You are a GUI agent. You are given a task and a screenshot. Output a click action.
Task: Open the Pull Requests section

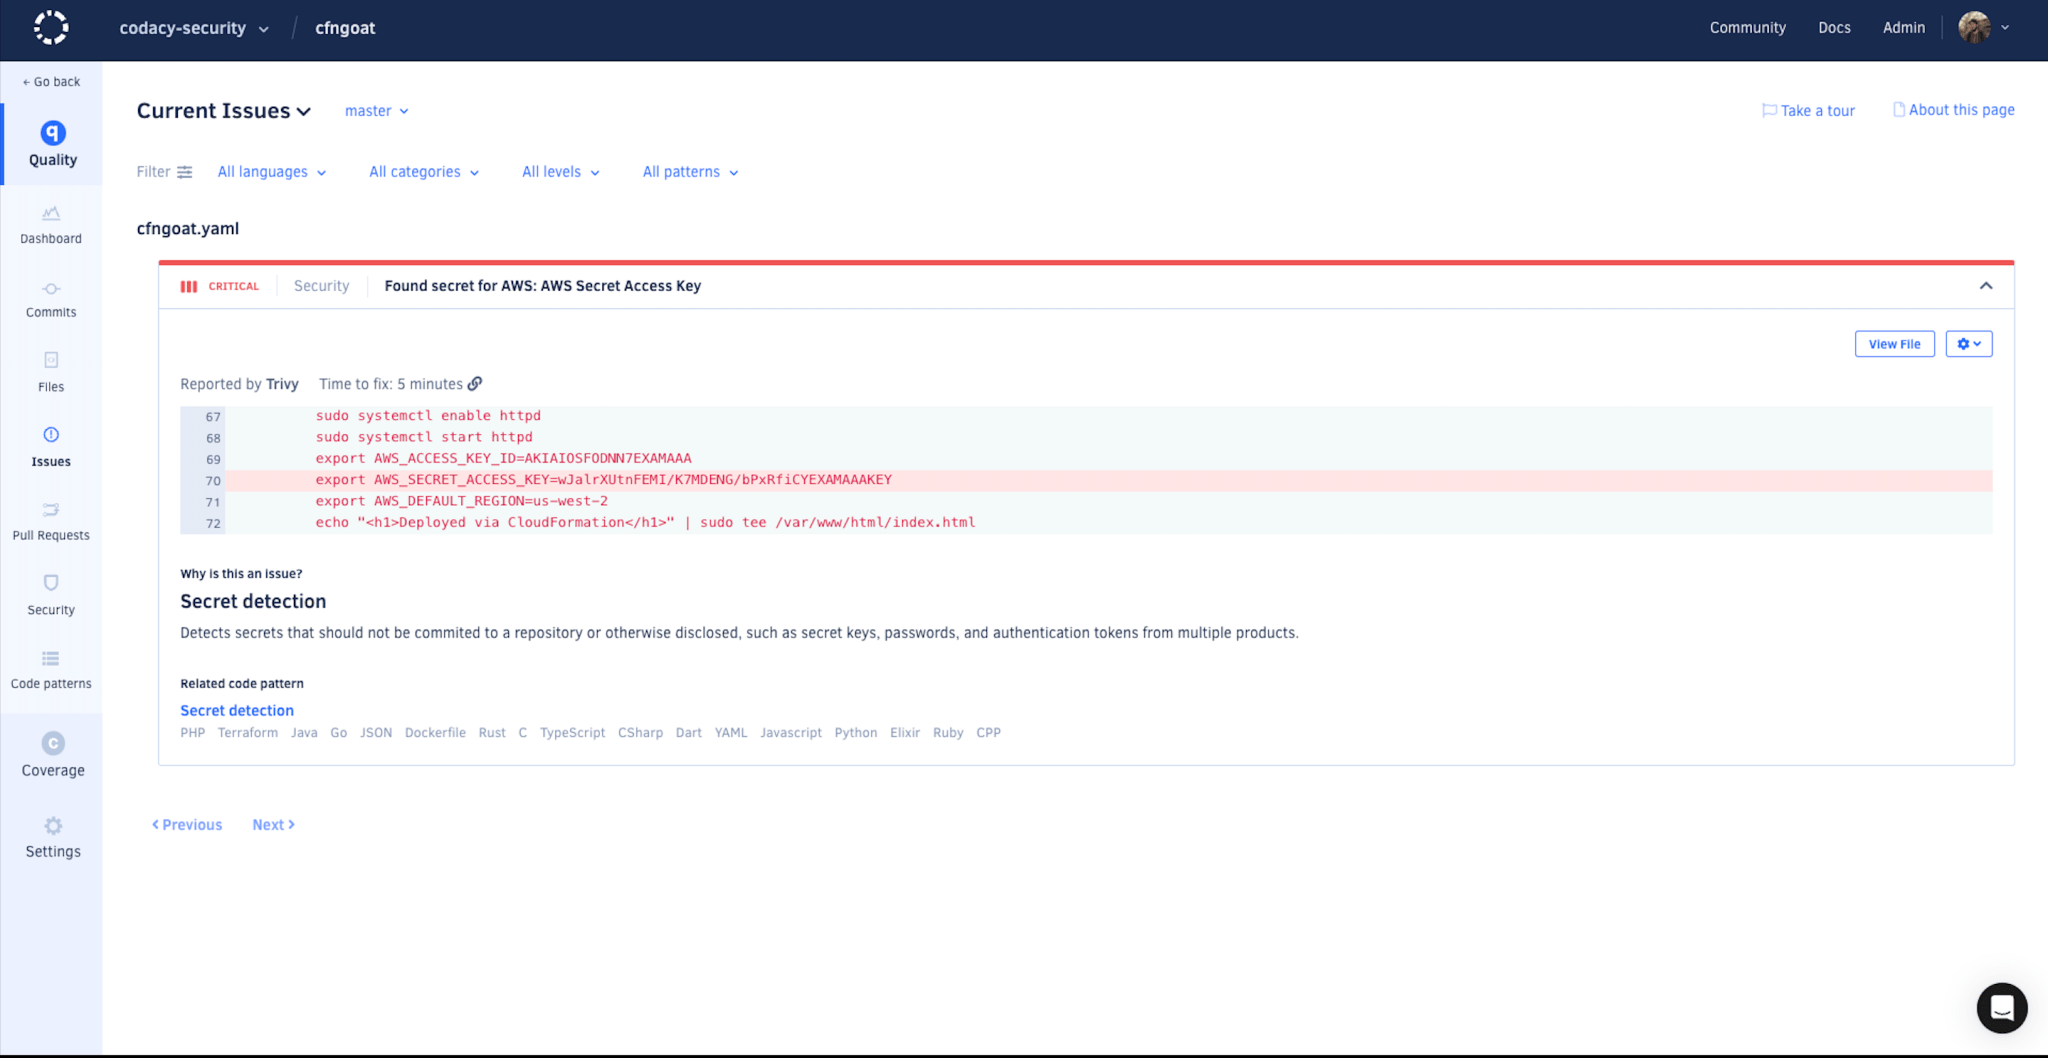tap(50, 520)
